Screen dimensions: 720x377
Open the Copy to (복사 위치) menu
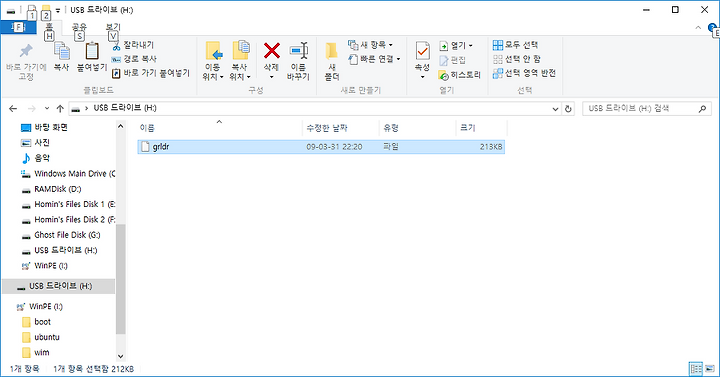click(x=240, y=61)
